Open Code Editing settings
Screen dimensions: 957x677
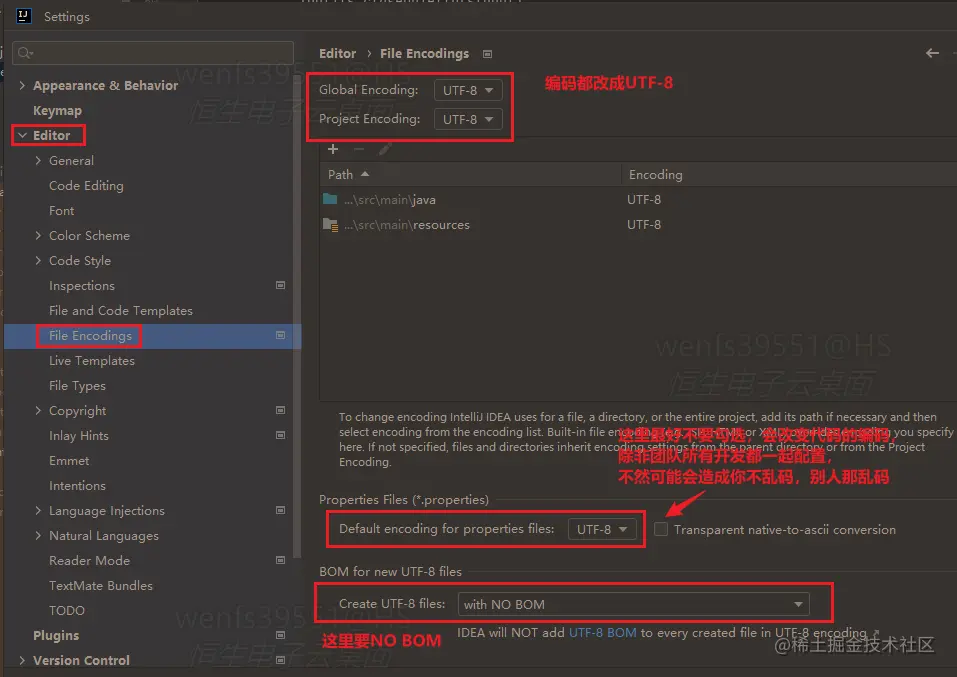[86, 186]
